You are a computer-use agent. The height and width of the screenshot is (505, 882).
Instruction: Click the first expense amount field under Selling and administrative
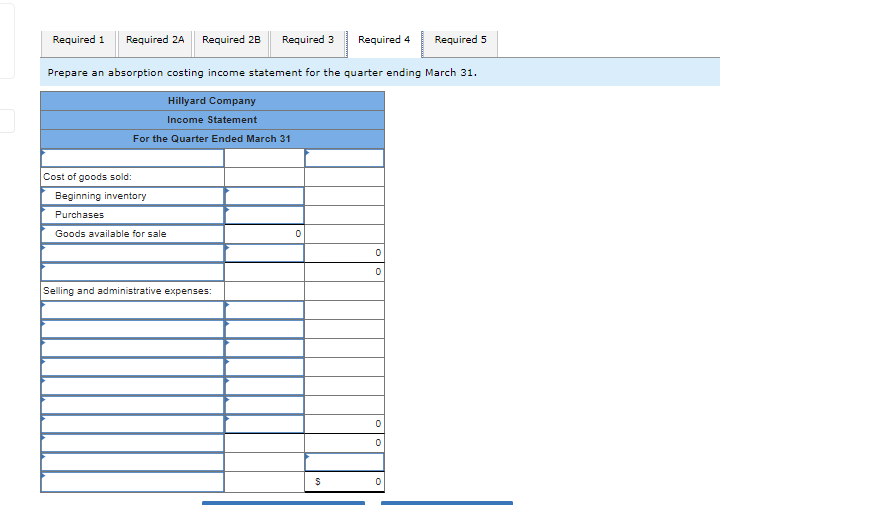point(264,310)
